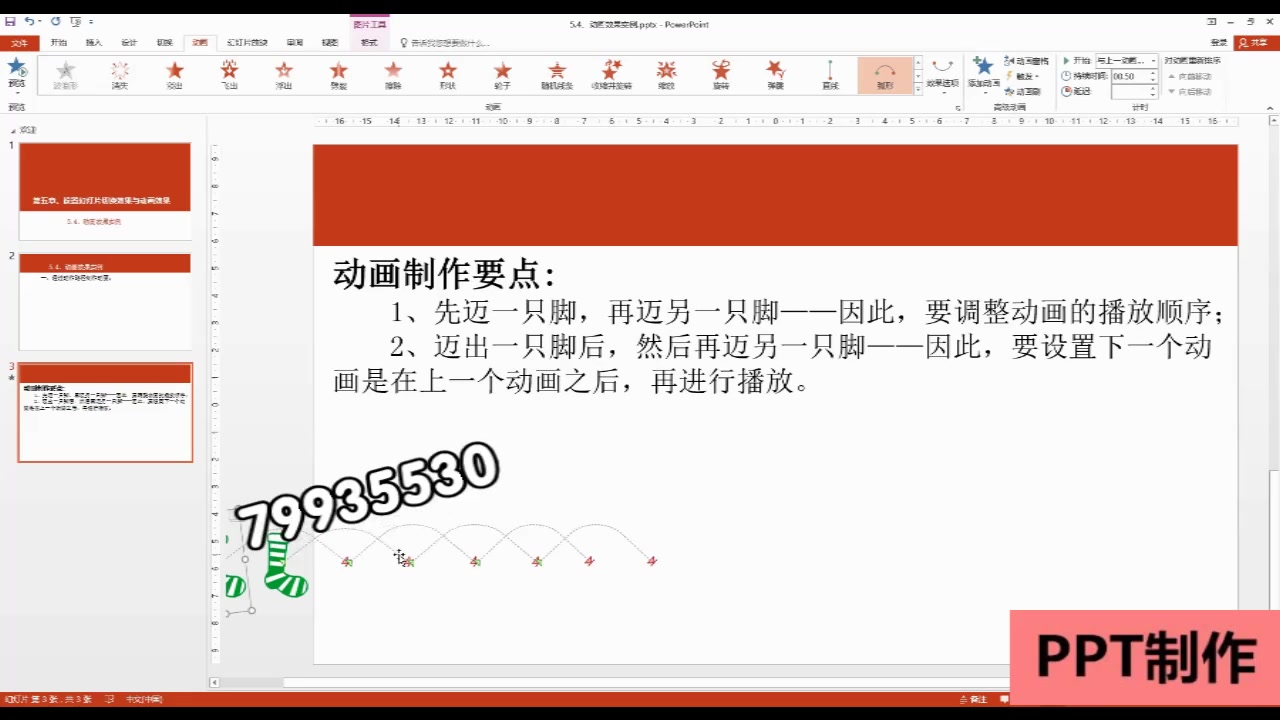1280x720 pixels.
Task: Select the green striped sock image
Action: coord(285,566)
